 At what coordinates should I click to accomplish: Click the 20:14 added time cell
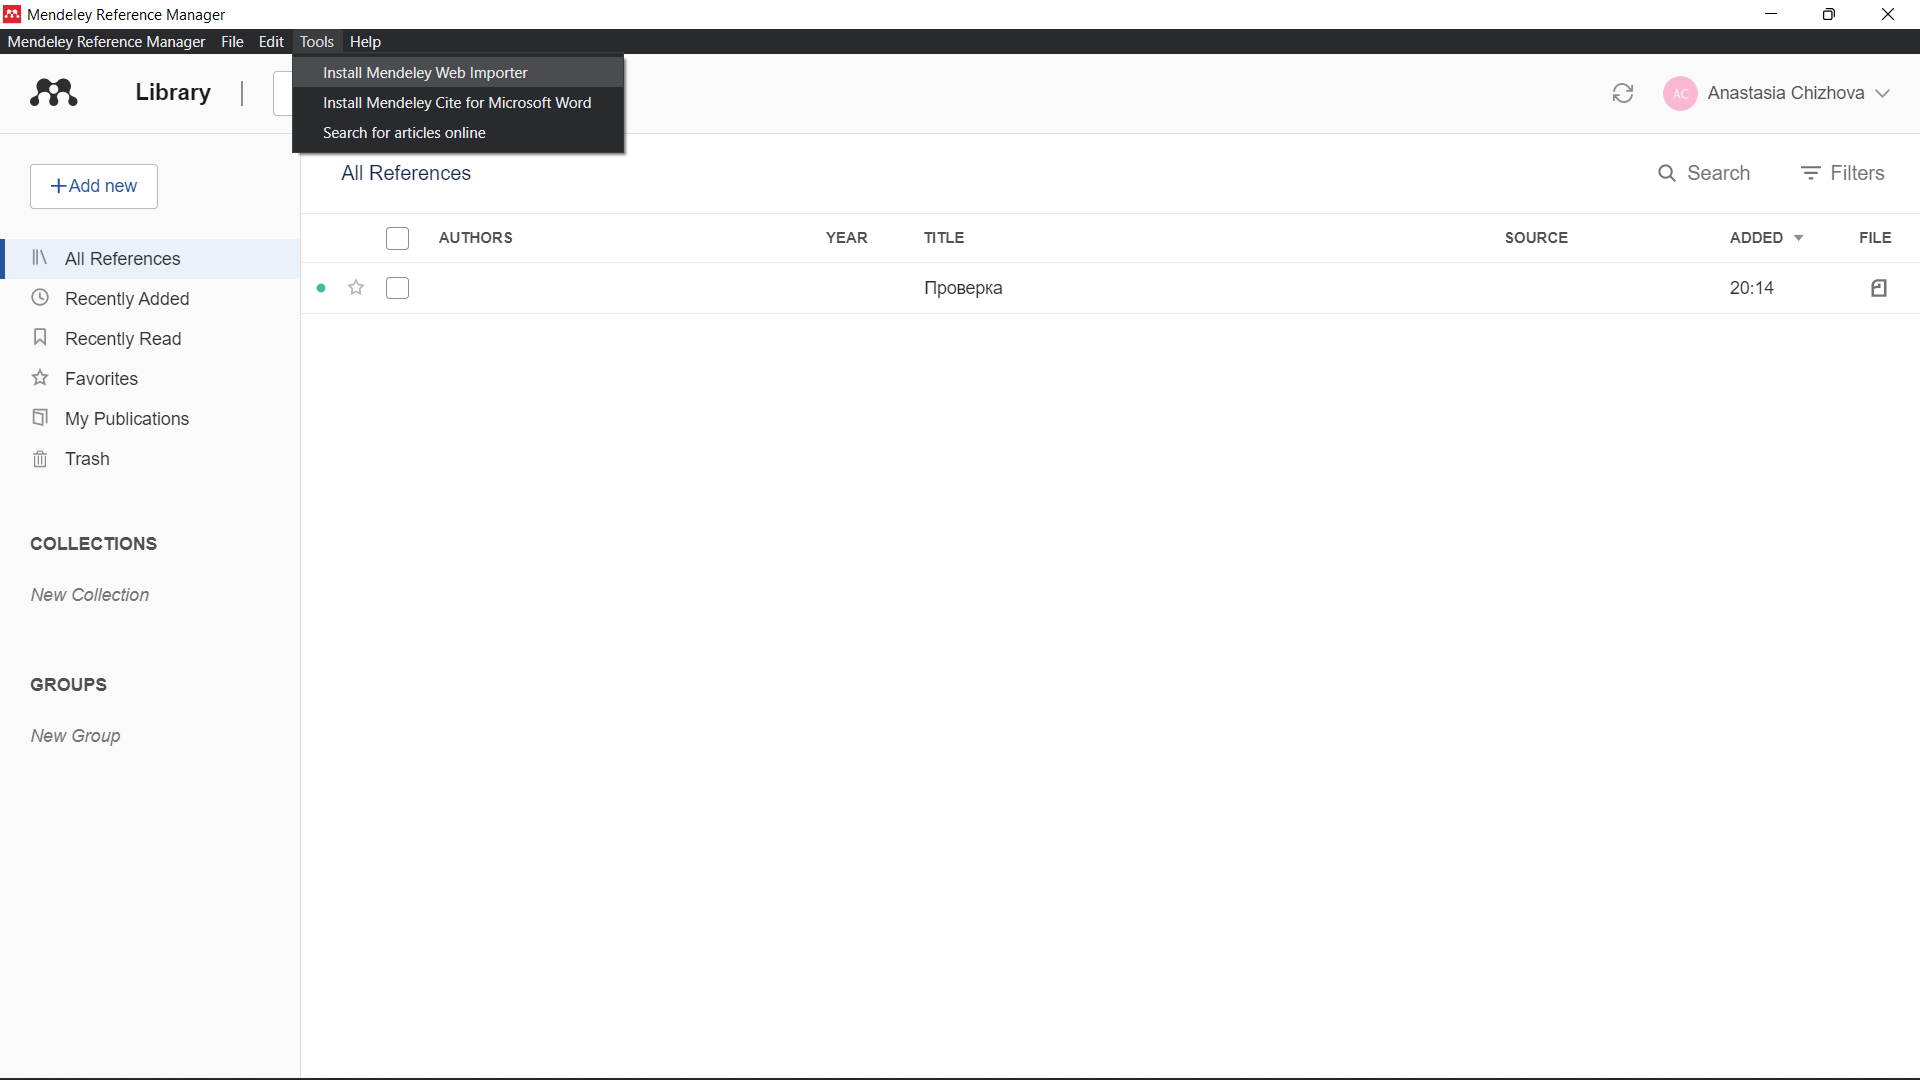point(1751,288)
